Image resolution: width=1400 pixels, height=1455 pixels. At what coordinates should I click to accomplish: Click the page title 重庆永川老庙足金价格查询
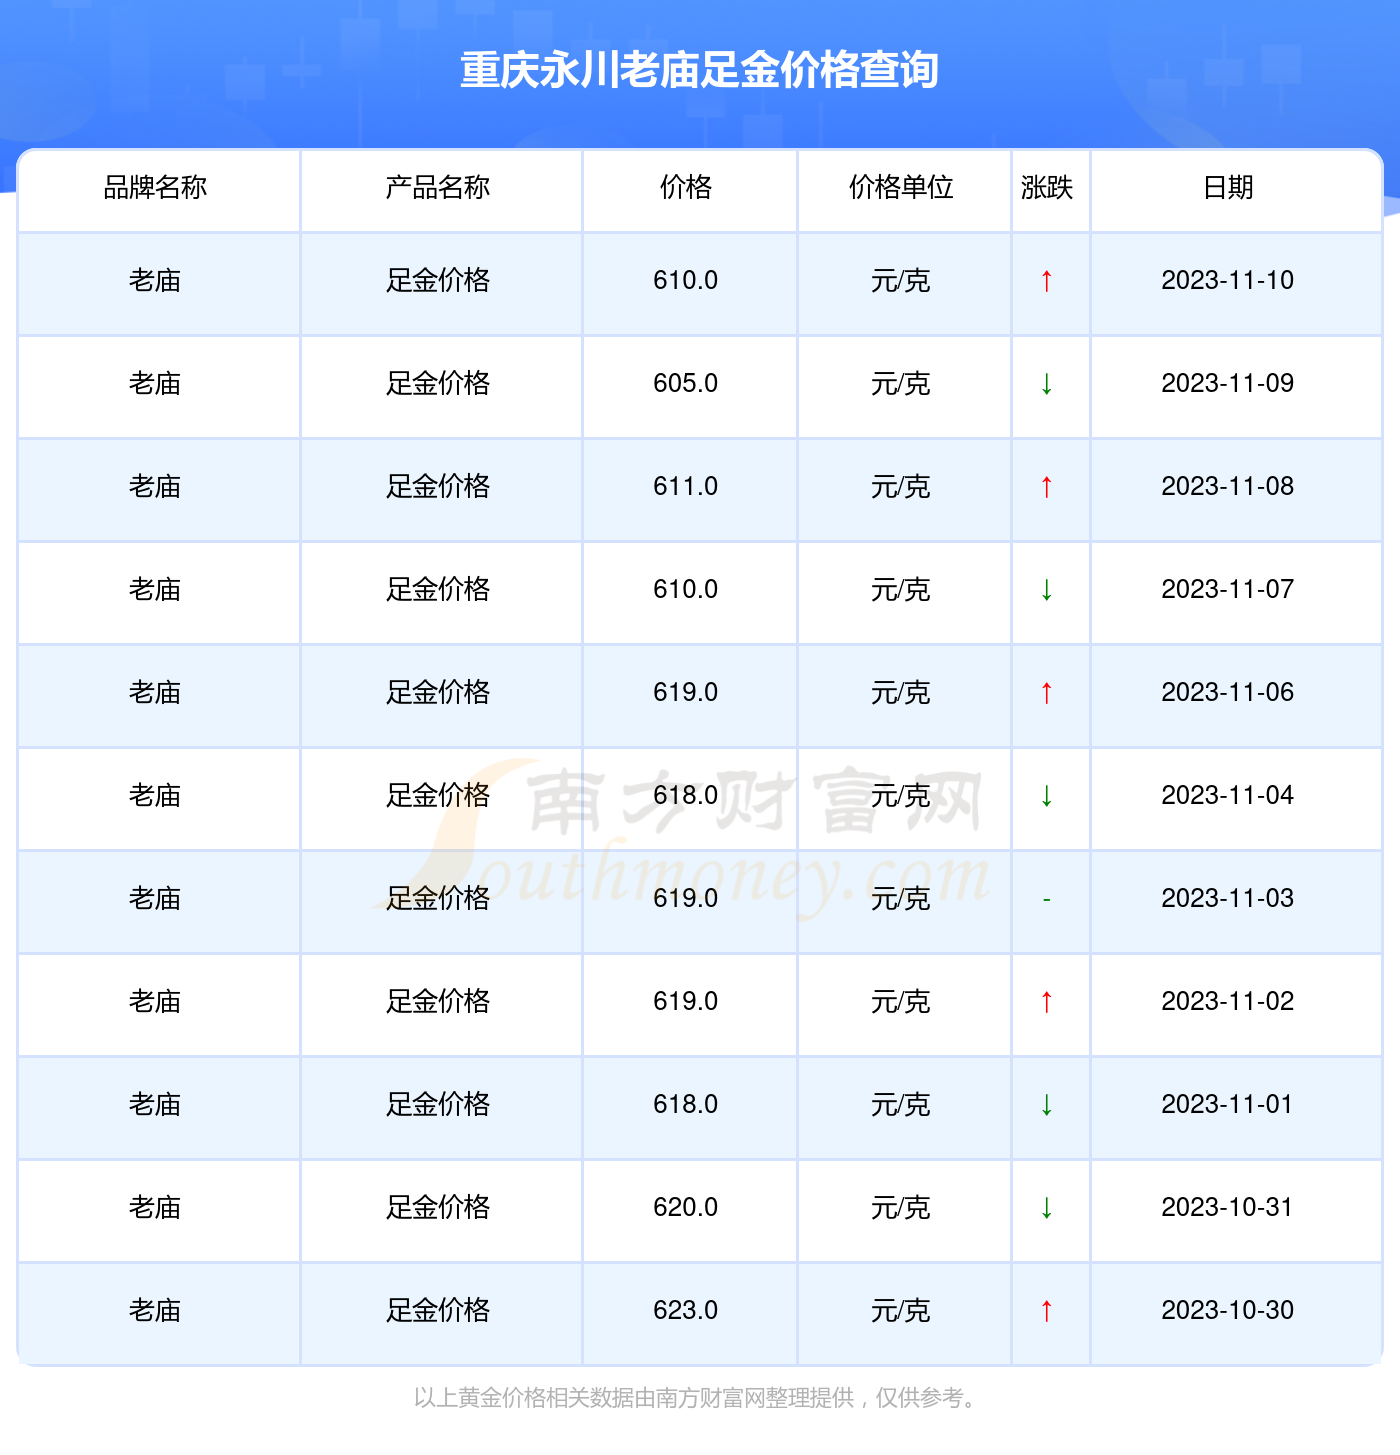(x=699, y=70)
